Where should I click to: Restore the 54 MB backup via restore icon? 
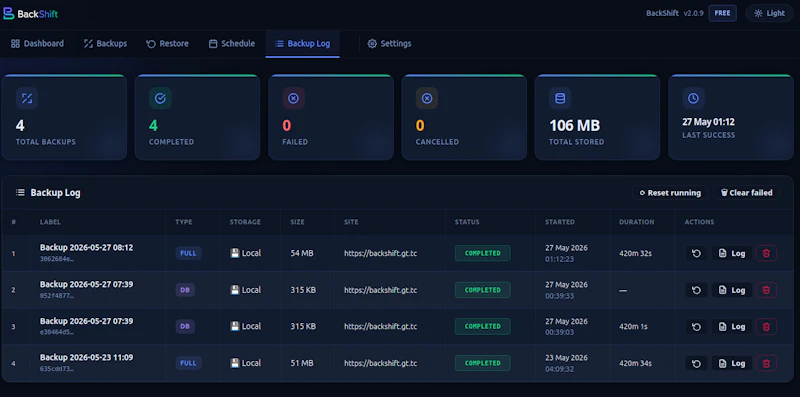click(x=696, y=253)
